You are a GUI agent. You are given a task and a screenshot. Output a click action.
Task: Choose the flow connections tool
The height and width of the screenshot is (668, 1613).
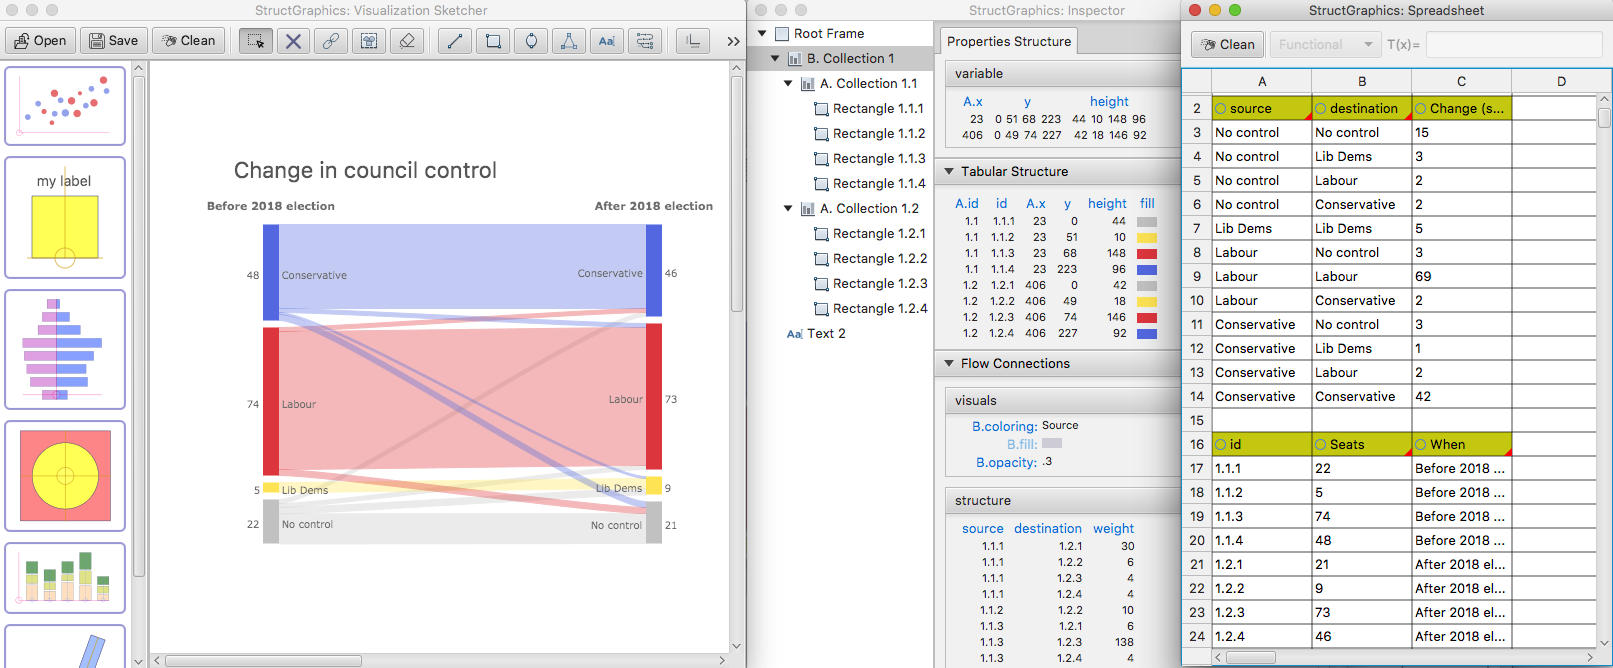click(x=644, y=41)
